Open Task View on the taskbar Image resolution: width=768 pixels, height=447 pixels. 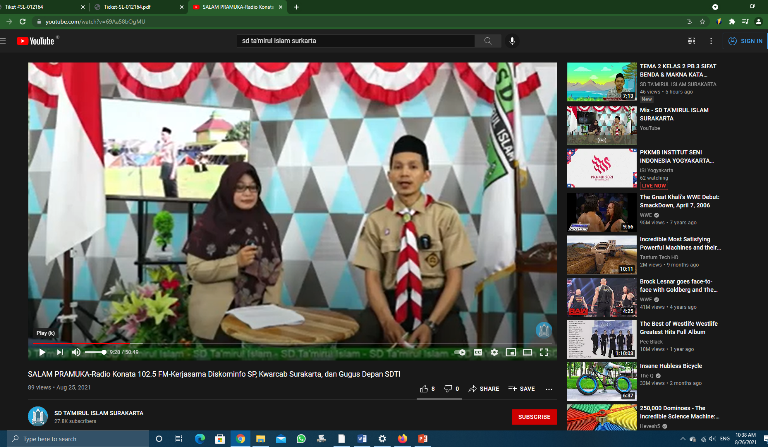pyautogui.click(x=179, y=439)
